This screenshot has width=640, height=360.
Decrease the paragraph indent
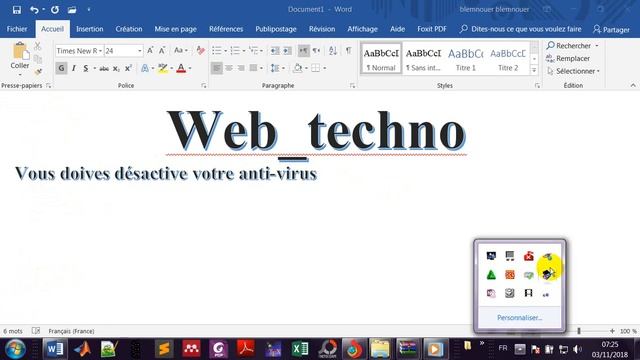(275, 51)
